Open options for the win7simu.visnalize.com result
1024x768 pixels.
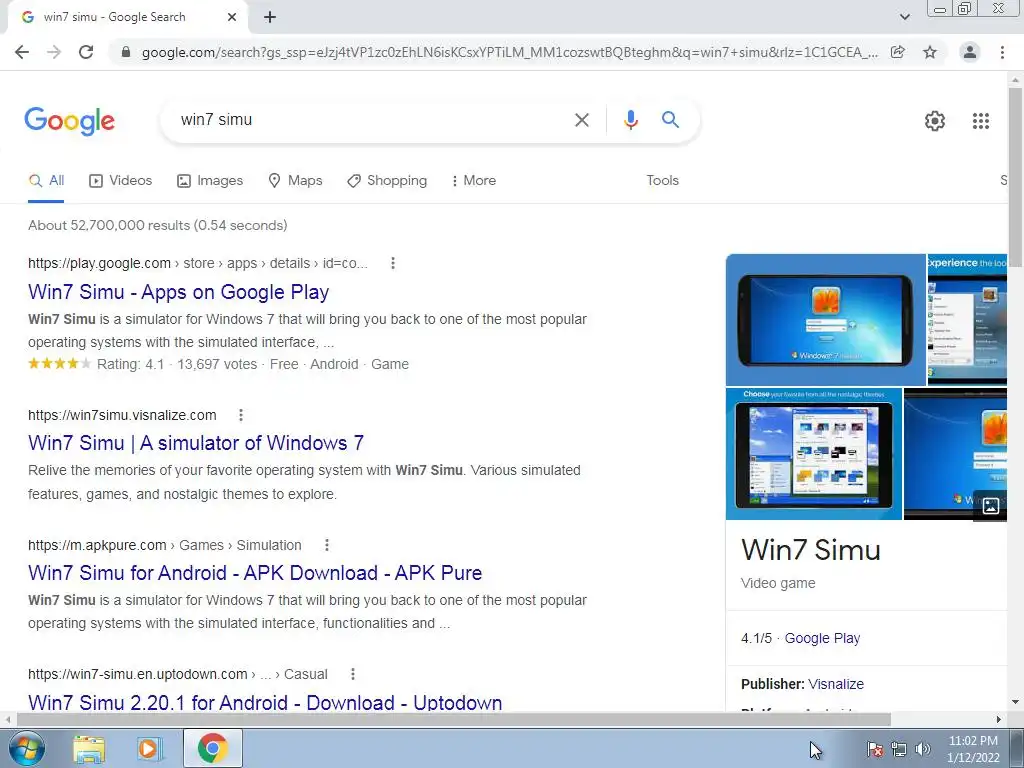pyautogui.click(x=241, y=415)
